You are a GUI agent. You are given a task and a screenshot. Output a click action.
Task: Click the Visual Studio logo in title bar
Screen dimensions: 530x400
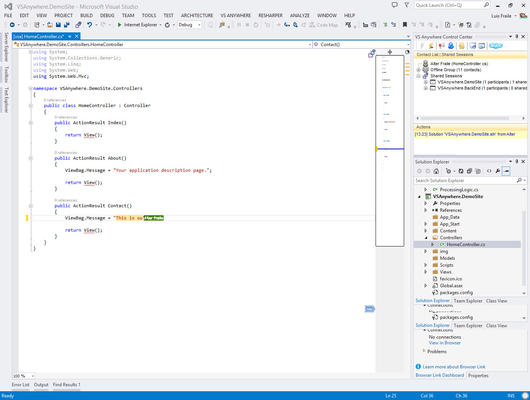coord(8,6)
